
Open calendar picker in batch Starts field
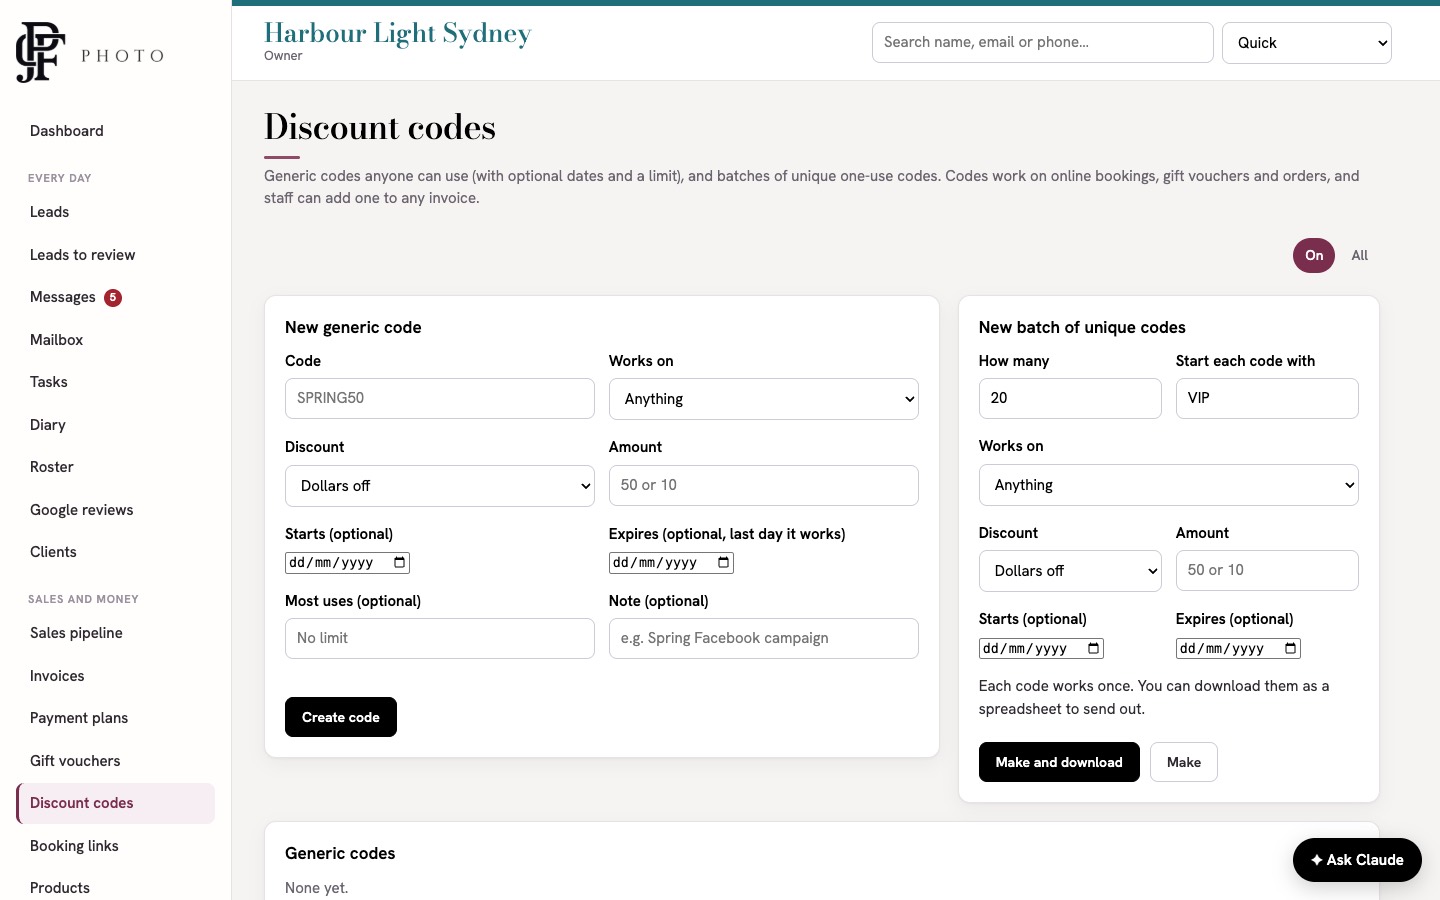[x=1093, y=648]
